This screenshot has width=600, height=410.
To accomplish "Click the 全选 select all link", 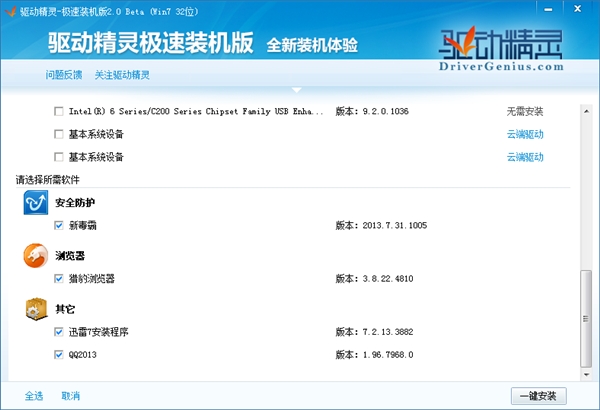I will pos(34,396).
